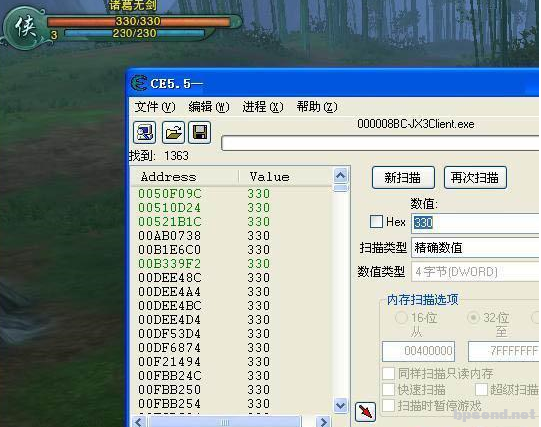Open the 进程(X) menu

(263, 107)
